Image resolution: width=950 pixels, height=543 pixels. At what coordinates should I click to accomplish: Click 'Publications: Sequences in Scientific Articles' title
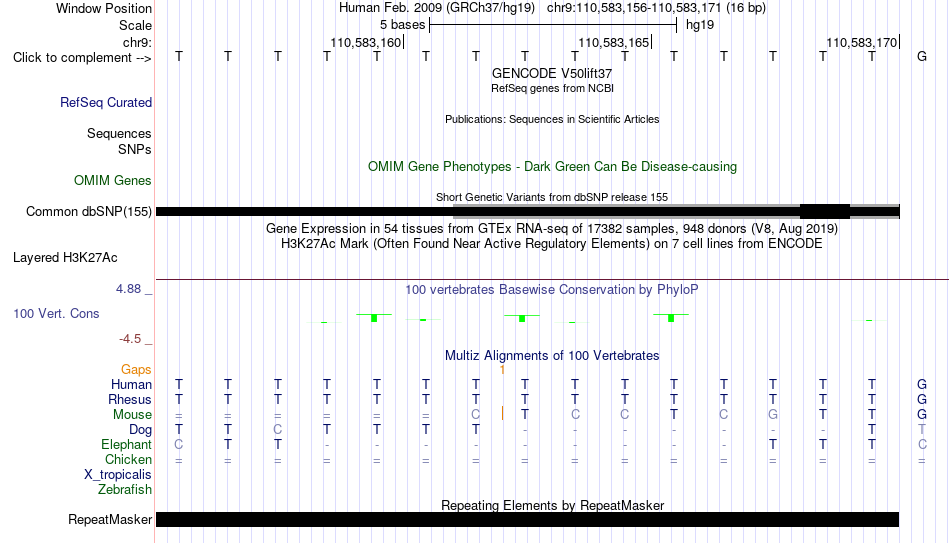[x=552, y=119]
